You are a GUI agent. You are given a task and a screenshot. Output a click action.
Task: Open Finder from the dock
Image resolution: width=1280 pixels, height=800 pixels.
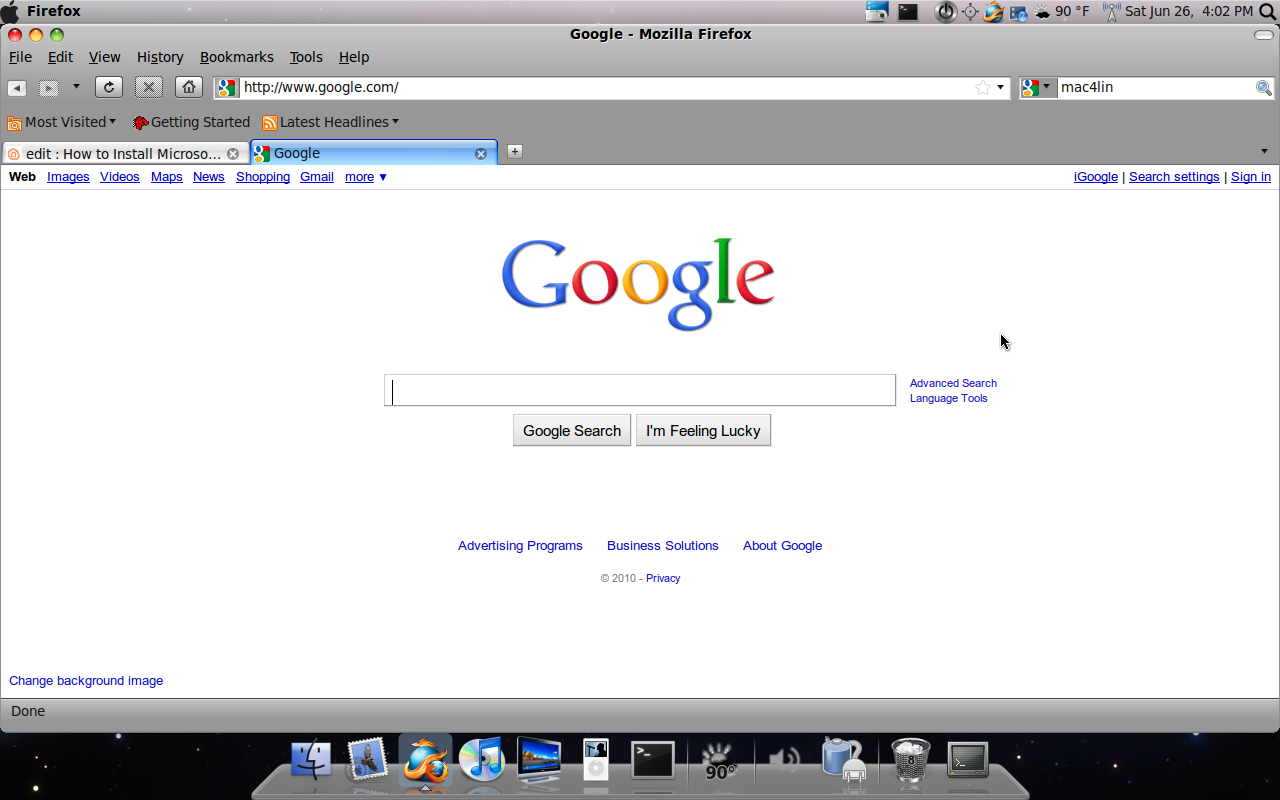point(311,760)
